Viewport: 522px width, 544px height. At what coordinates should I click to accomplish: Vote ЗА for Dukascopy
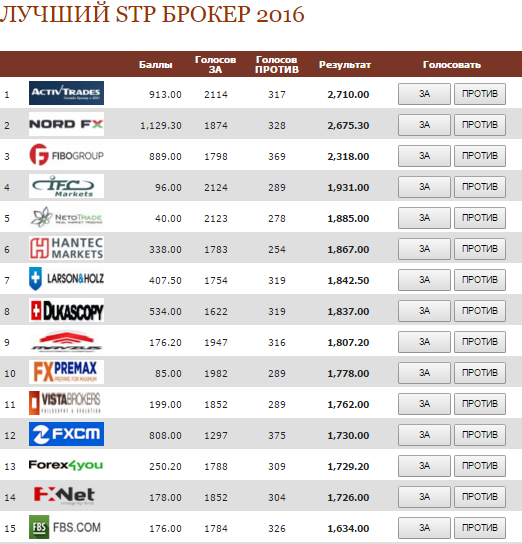(424, 311)
